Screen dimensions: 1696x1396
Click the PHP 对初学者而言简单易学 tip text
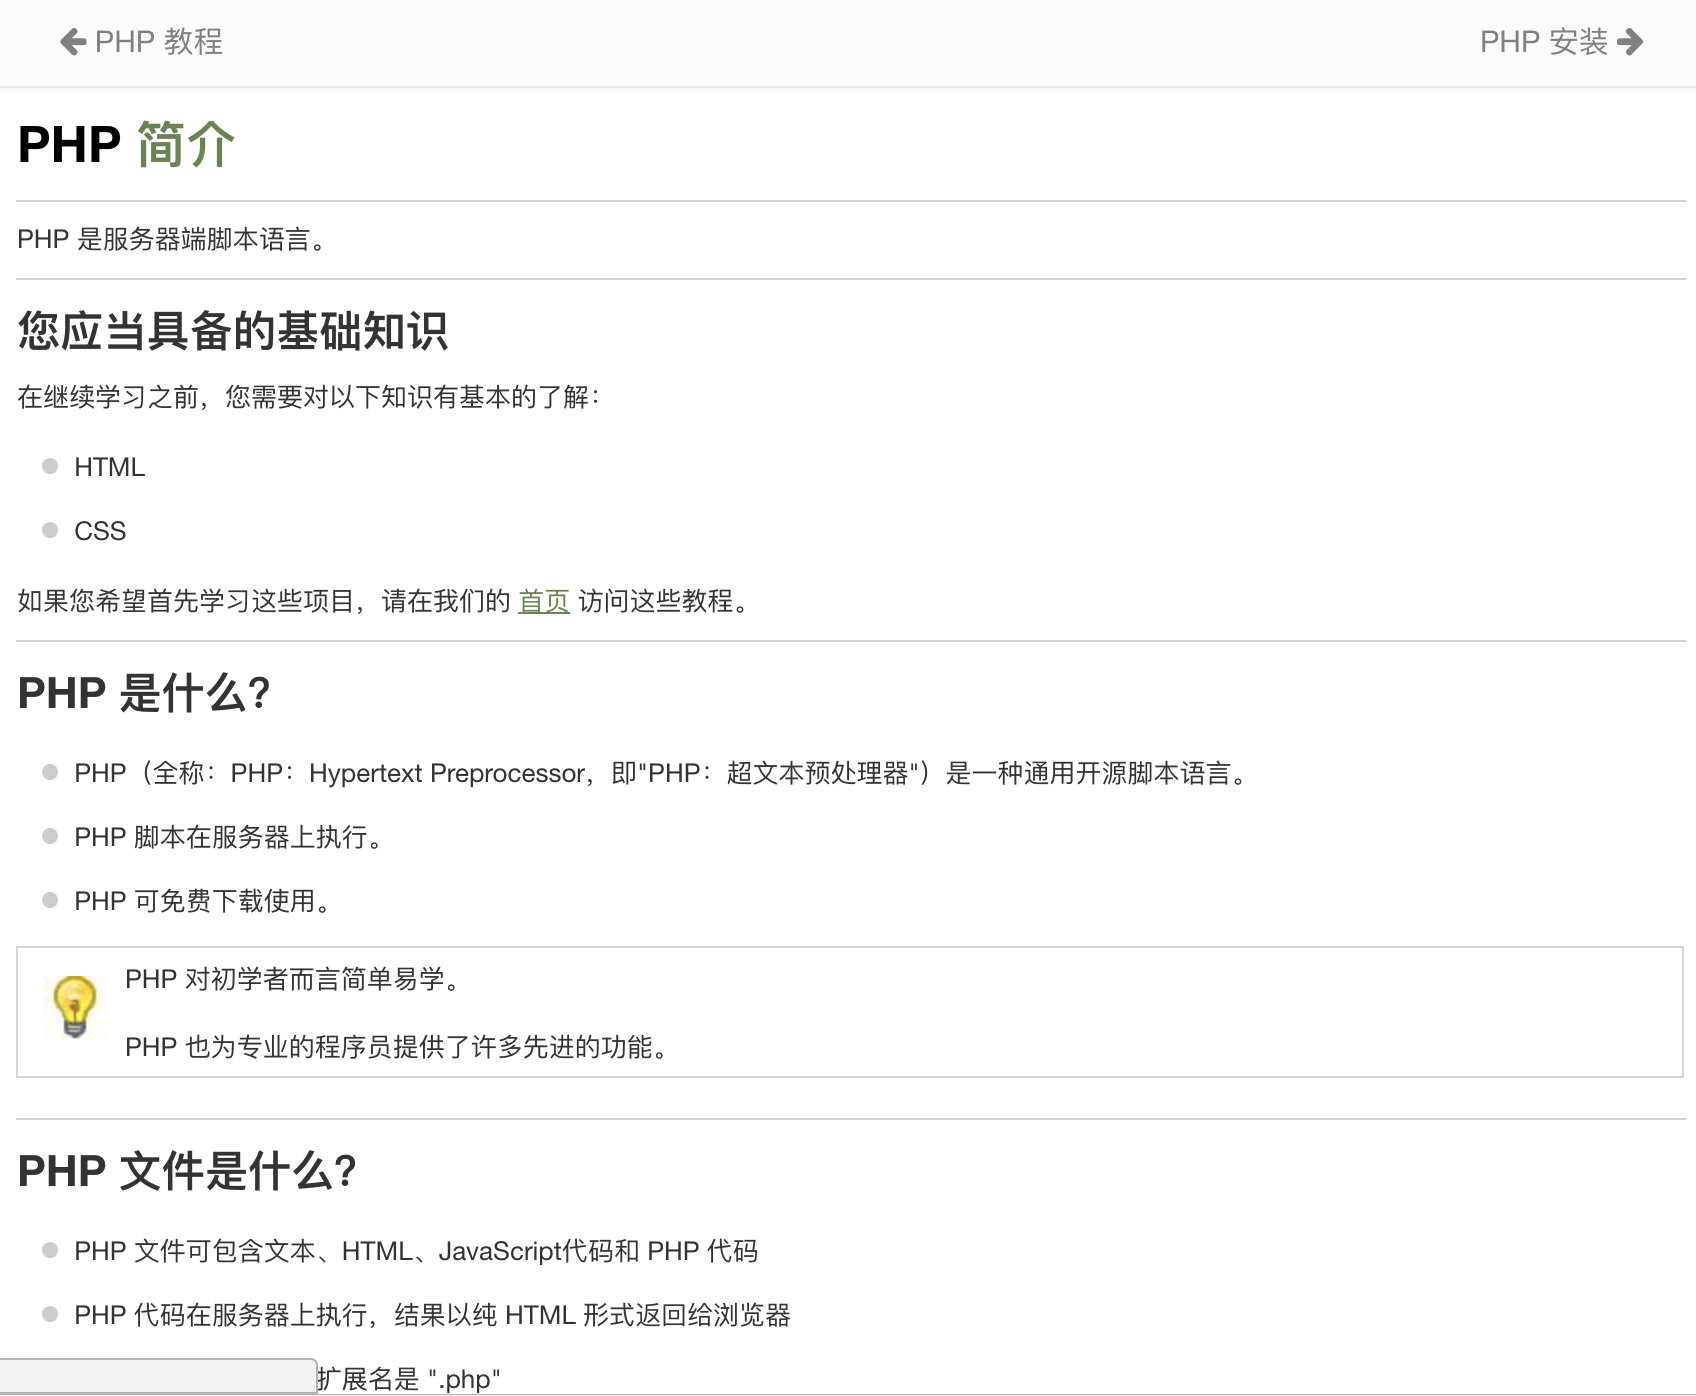[x=292, y=979]
